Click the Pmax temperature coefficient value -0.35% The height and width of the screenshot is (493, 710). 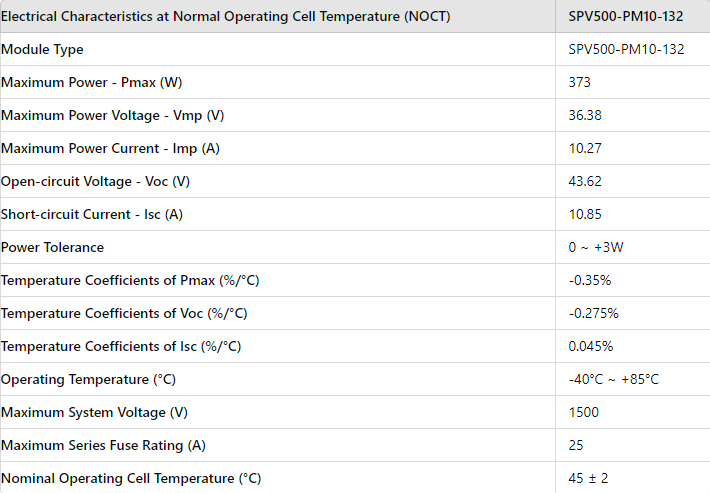tap(590, 280)
